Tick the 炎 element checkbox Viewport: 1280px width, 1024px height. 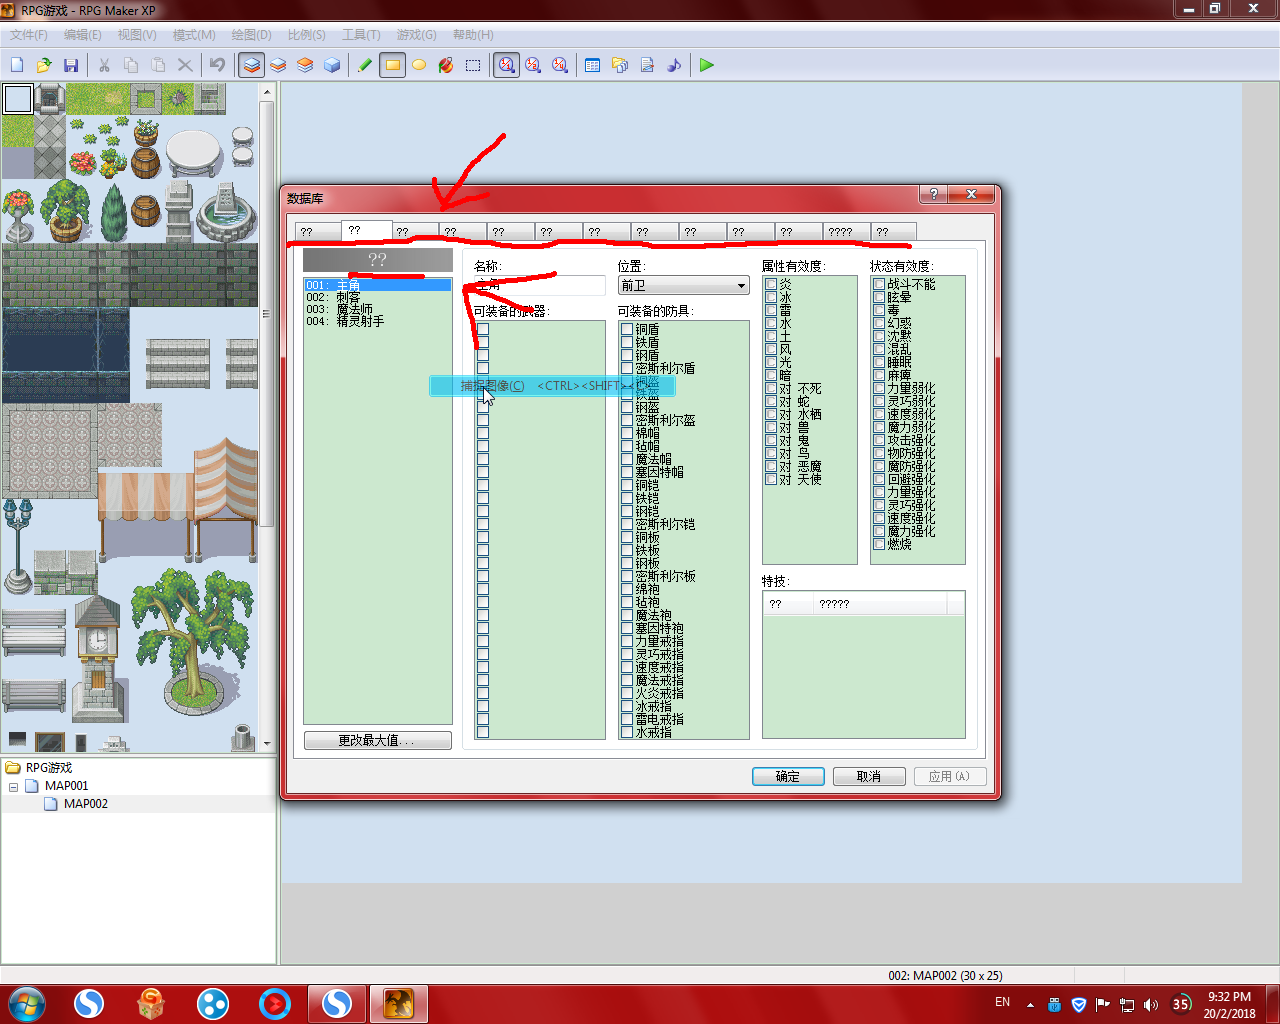tap(771, 284)
